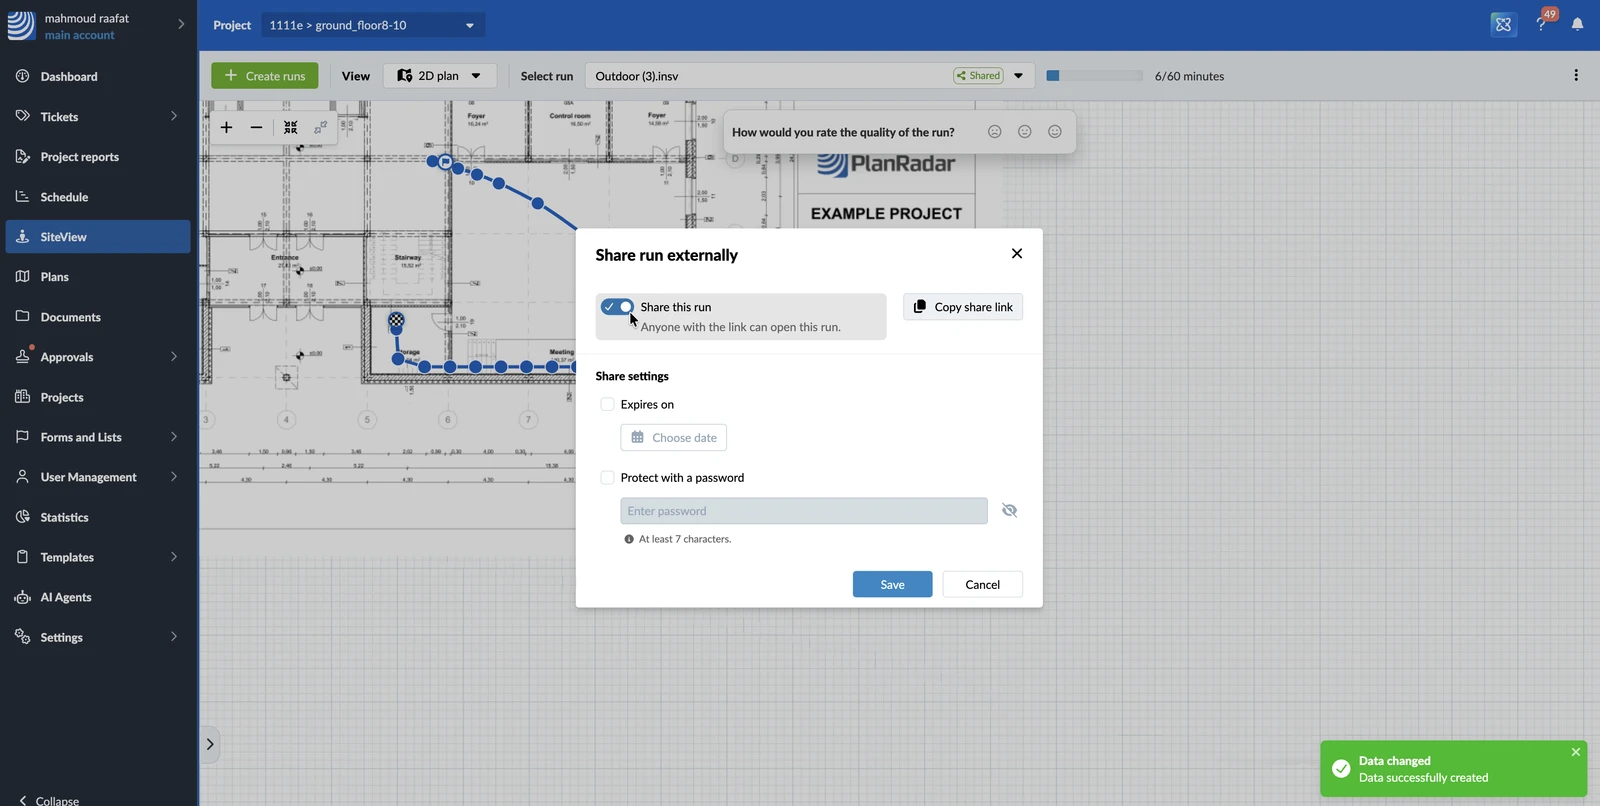The width and height of the screenshot is (1600, 806).
Task: Click the PlanRadar logo in sidebar
Action: click(21, 25)
